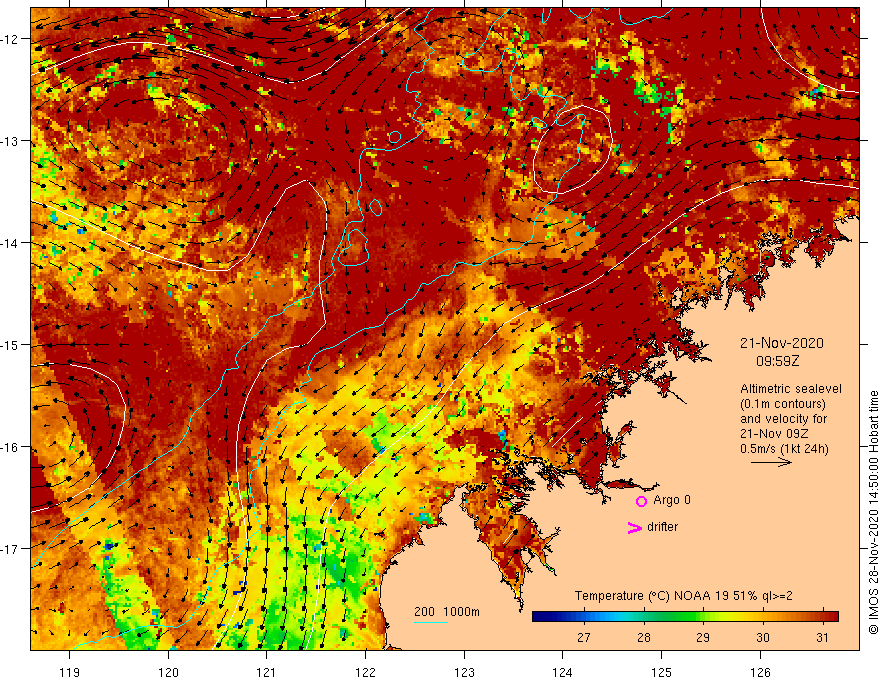Click the 126 longitude axis label
The image size is (880, 680).
[760, 672]
